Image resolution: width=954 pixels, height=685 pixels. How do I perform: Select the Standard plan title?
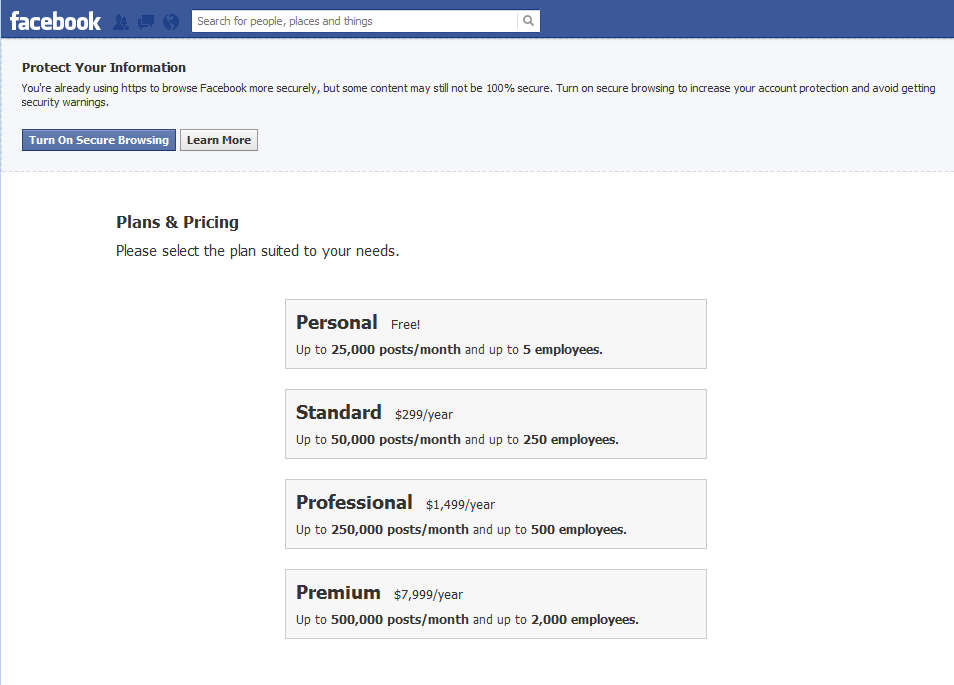coord(338,412)
